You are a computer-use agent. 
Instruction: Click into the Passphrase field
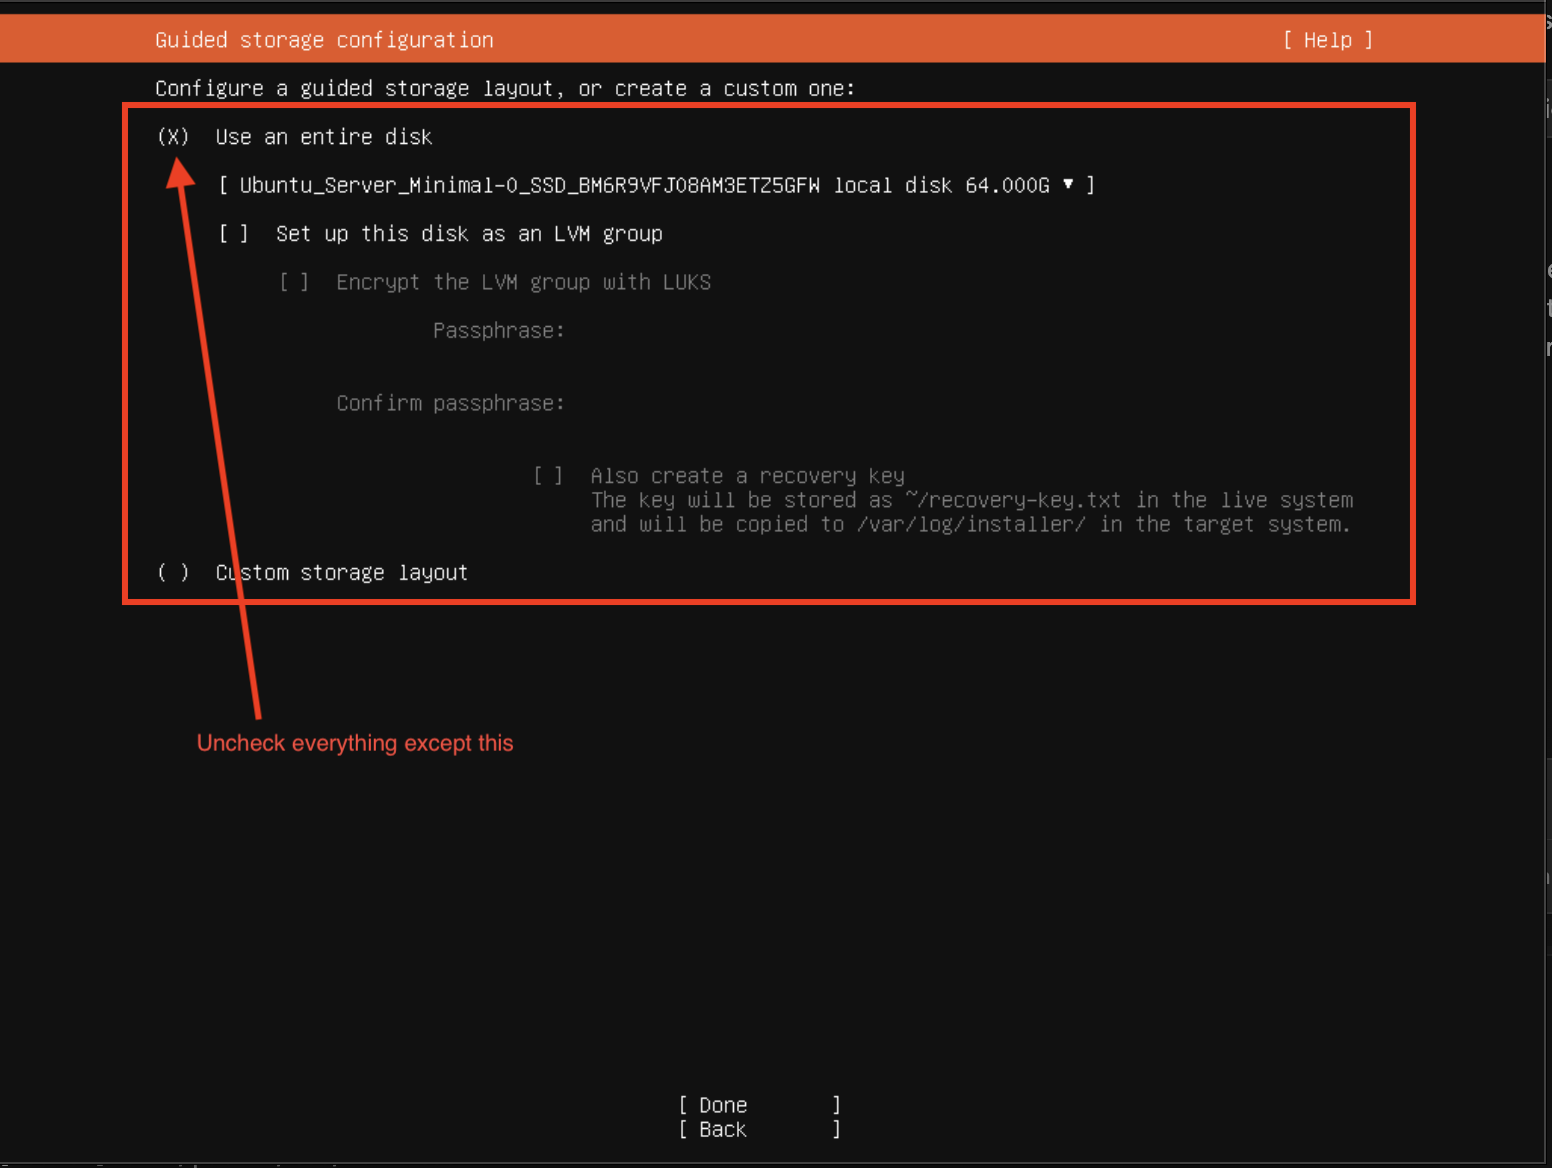700,330
